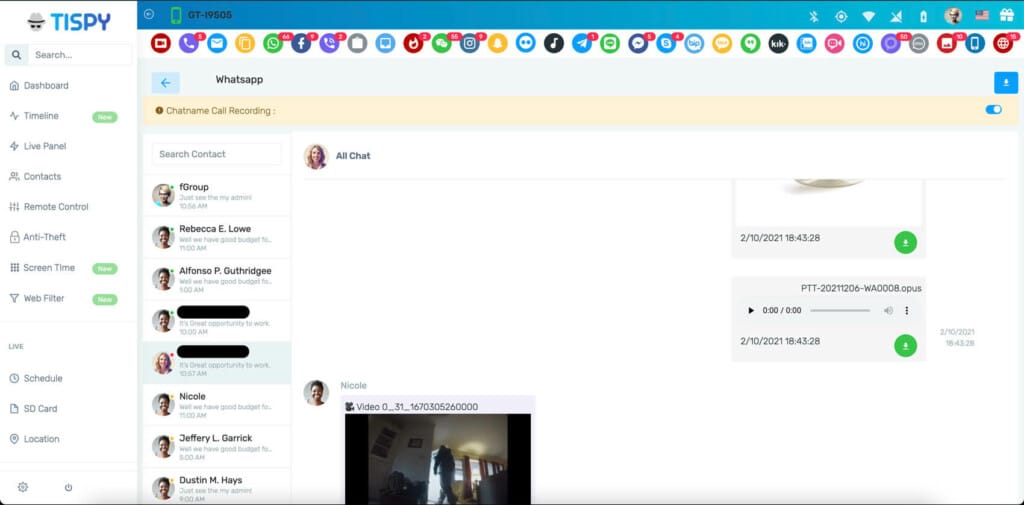The width and height of the screenshot is (1024, 505).
Task: Click the Kik messenger icon
Action: (778, 44)
